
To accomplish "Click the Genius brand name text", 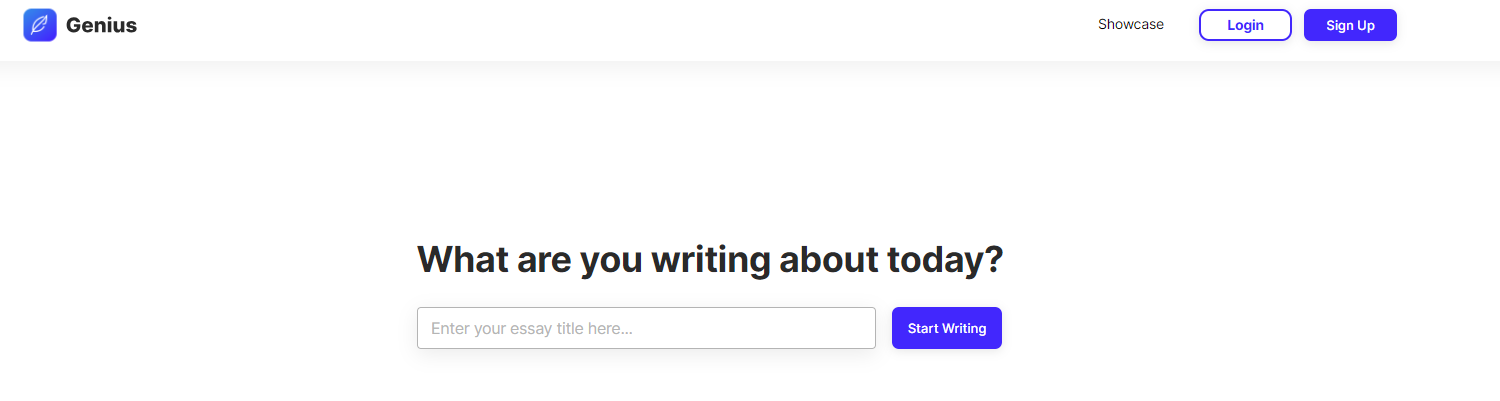I will [x=101, y=25].
